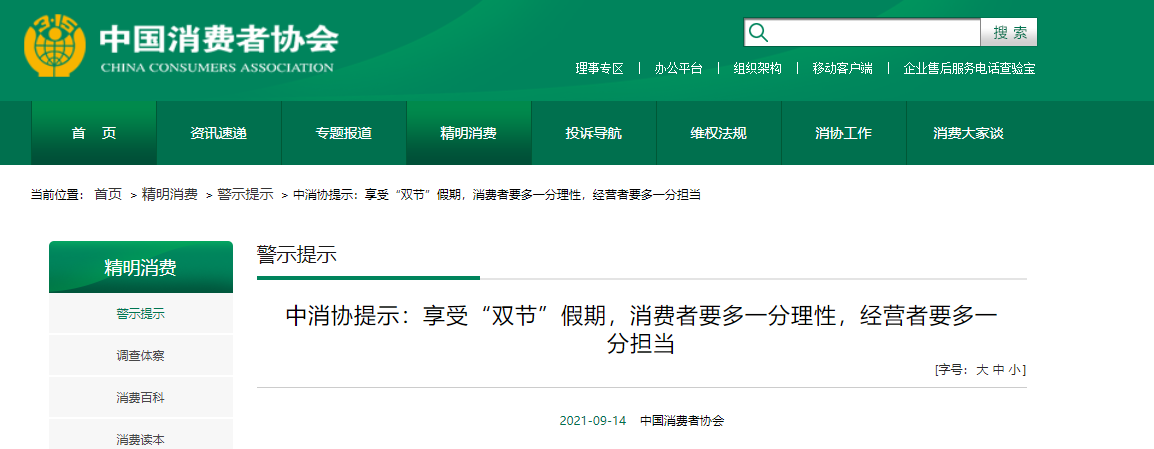Open 消费大家谈 navigation item

(x=968, y=134)
